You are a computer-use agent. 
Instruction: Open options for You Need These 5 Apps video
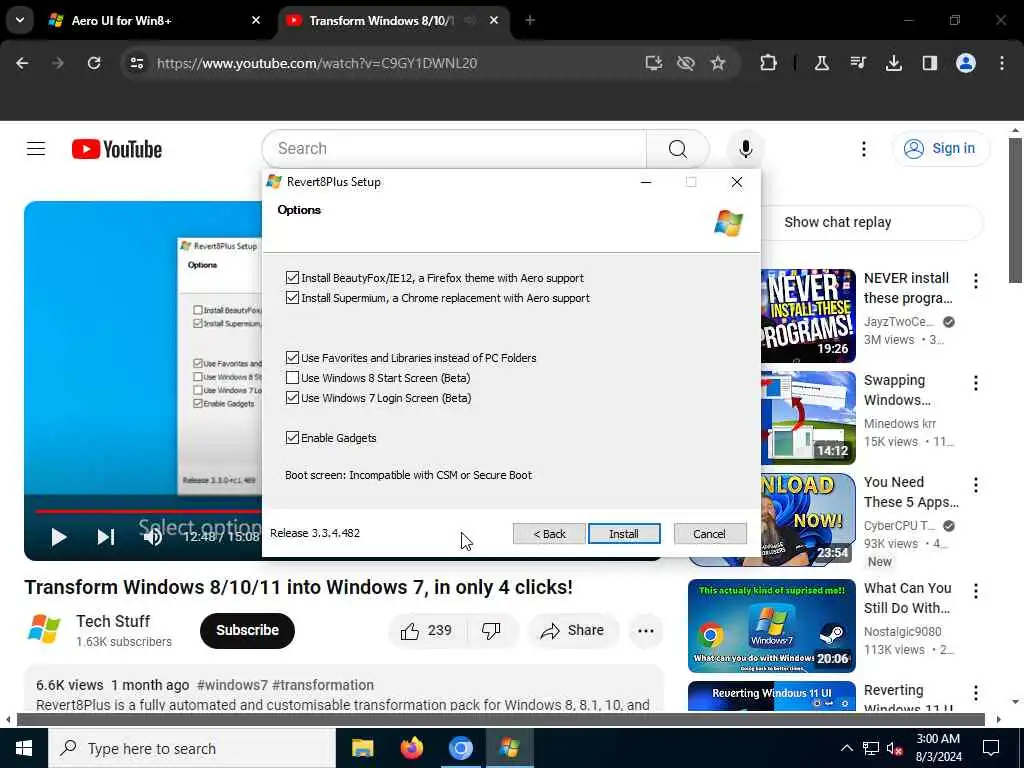click(x=976, y=485)
